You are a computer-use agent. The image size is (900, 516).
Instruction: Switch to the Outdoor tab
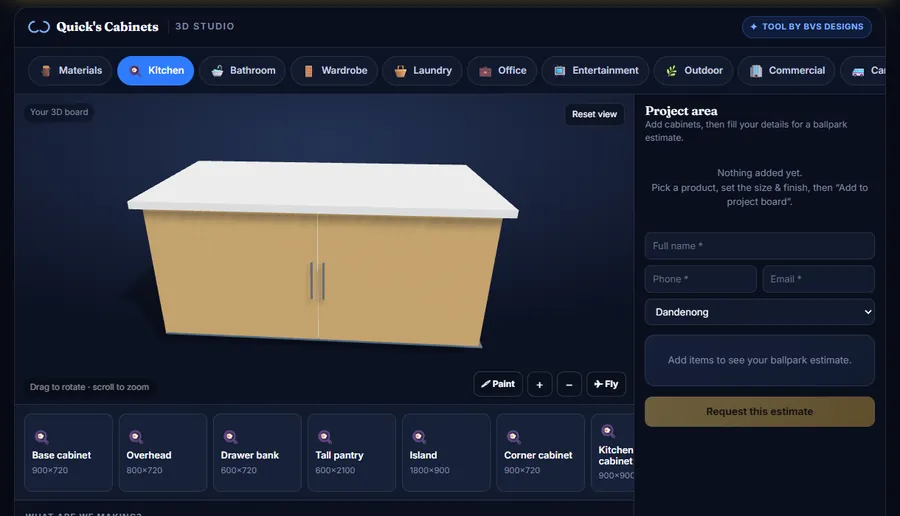(693, 71)
